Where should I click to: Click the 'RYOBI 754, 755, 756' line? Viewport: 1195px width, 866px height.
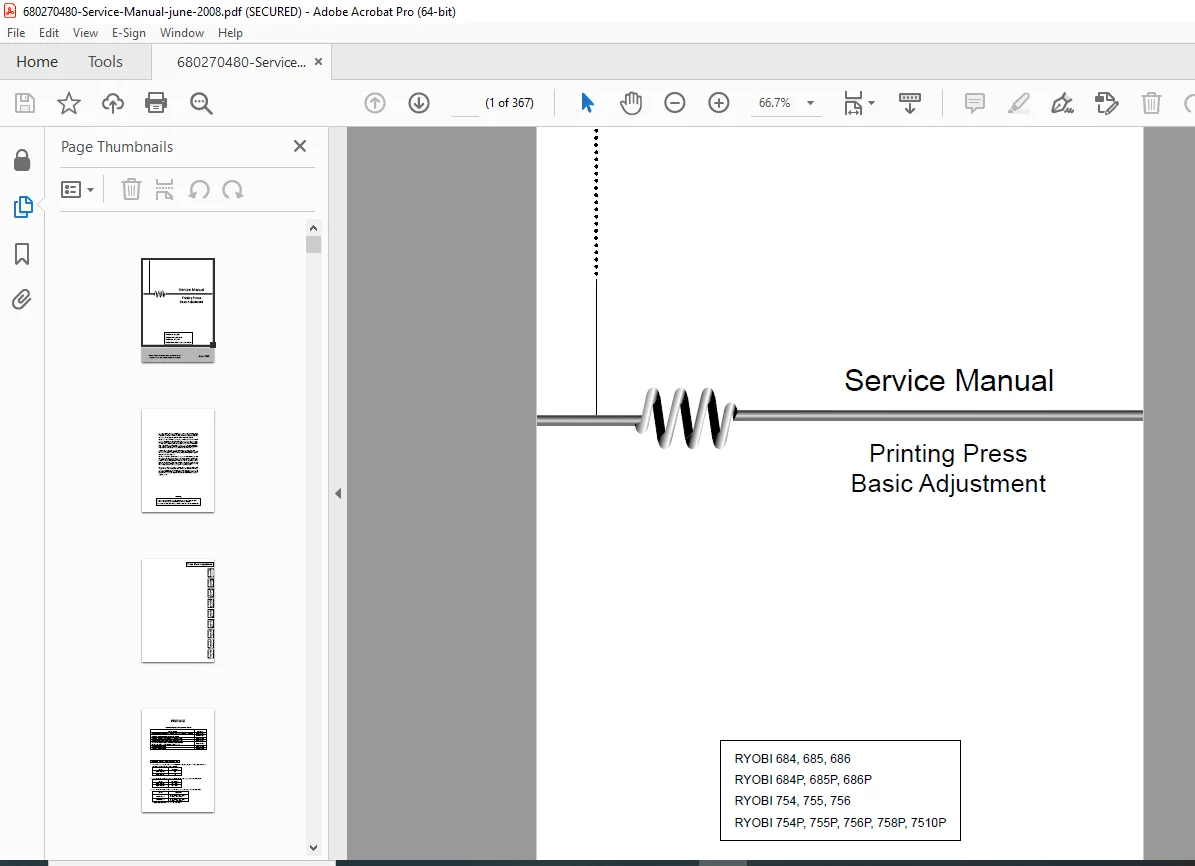(793, 800)
